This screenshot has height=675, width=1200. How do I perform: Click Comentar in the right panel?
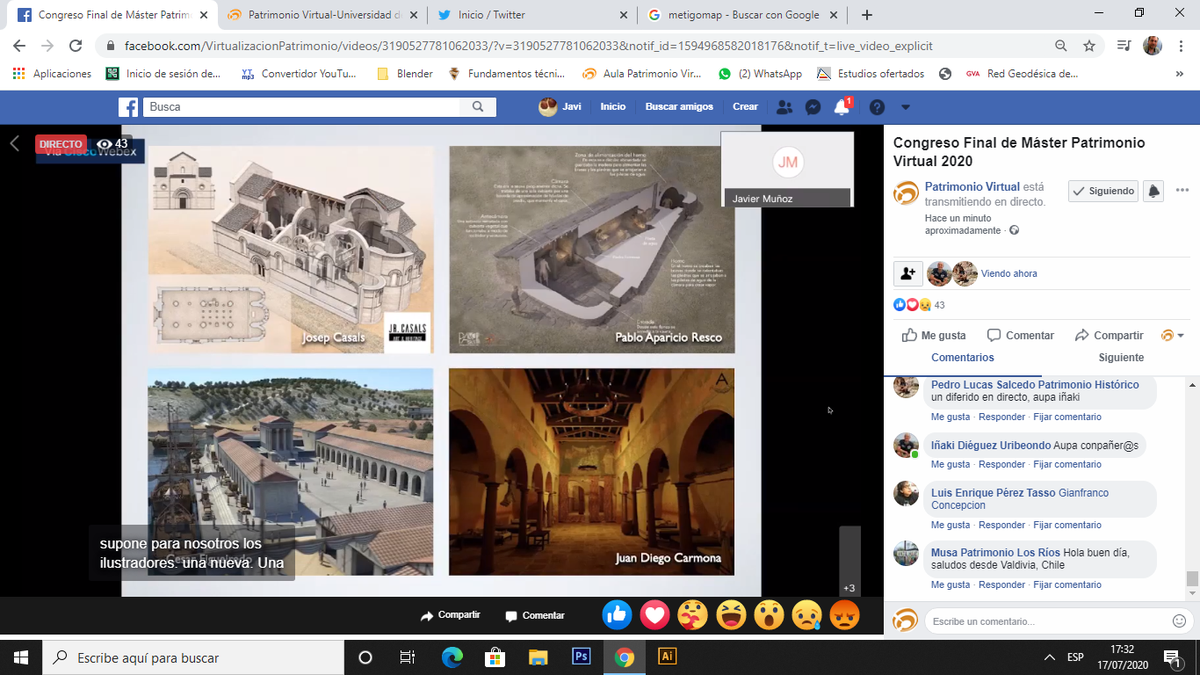pyautogui.click(x=1020, y=335)
